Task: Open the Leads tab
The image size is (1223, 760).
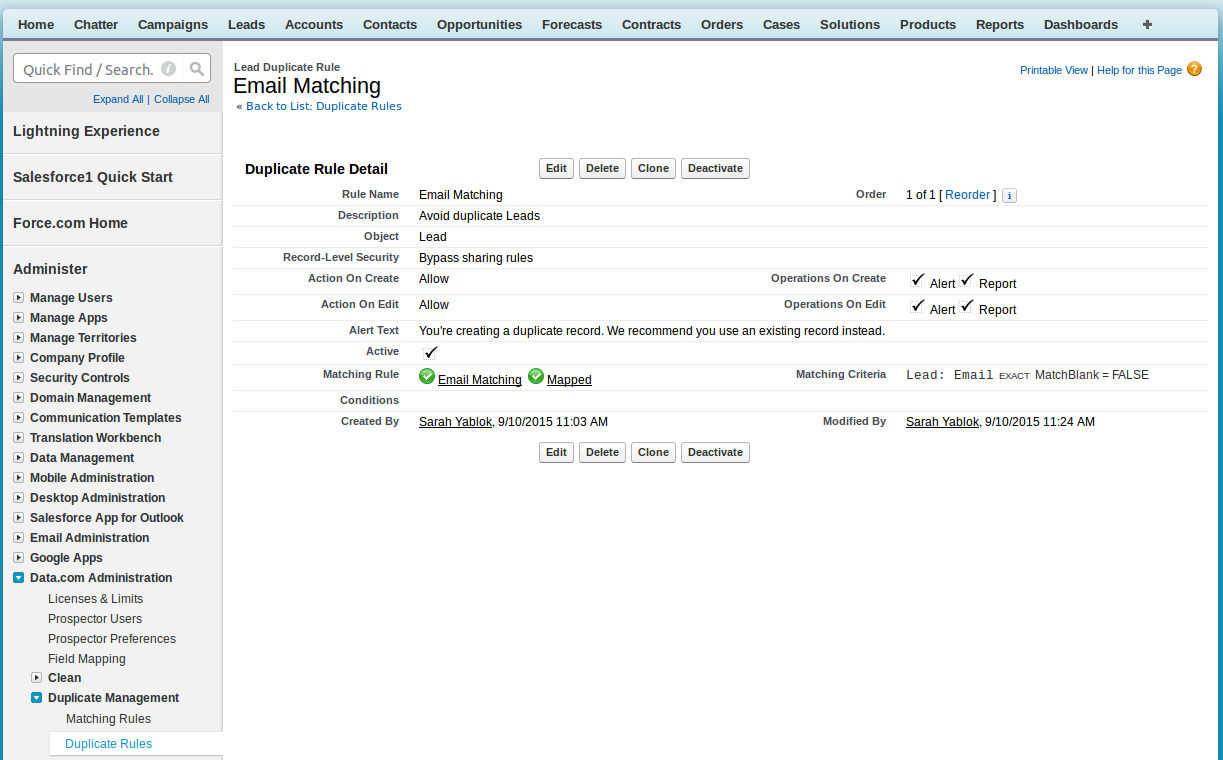Action: click(246, 24)
